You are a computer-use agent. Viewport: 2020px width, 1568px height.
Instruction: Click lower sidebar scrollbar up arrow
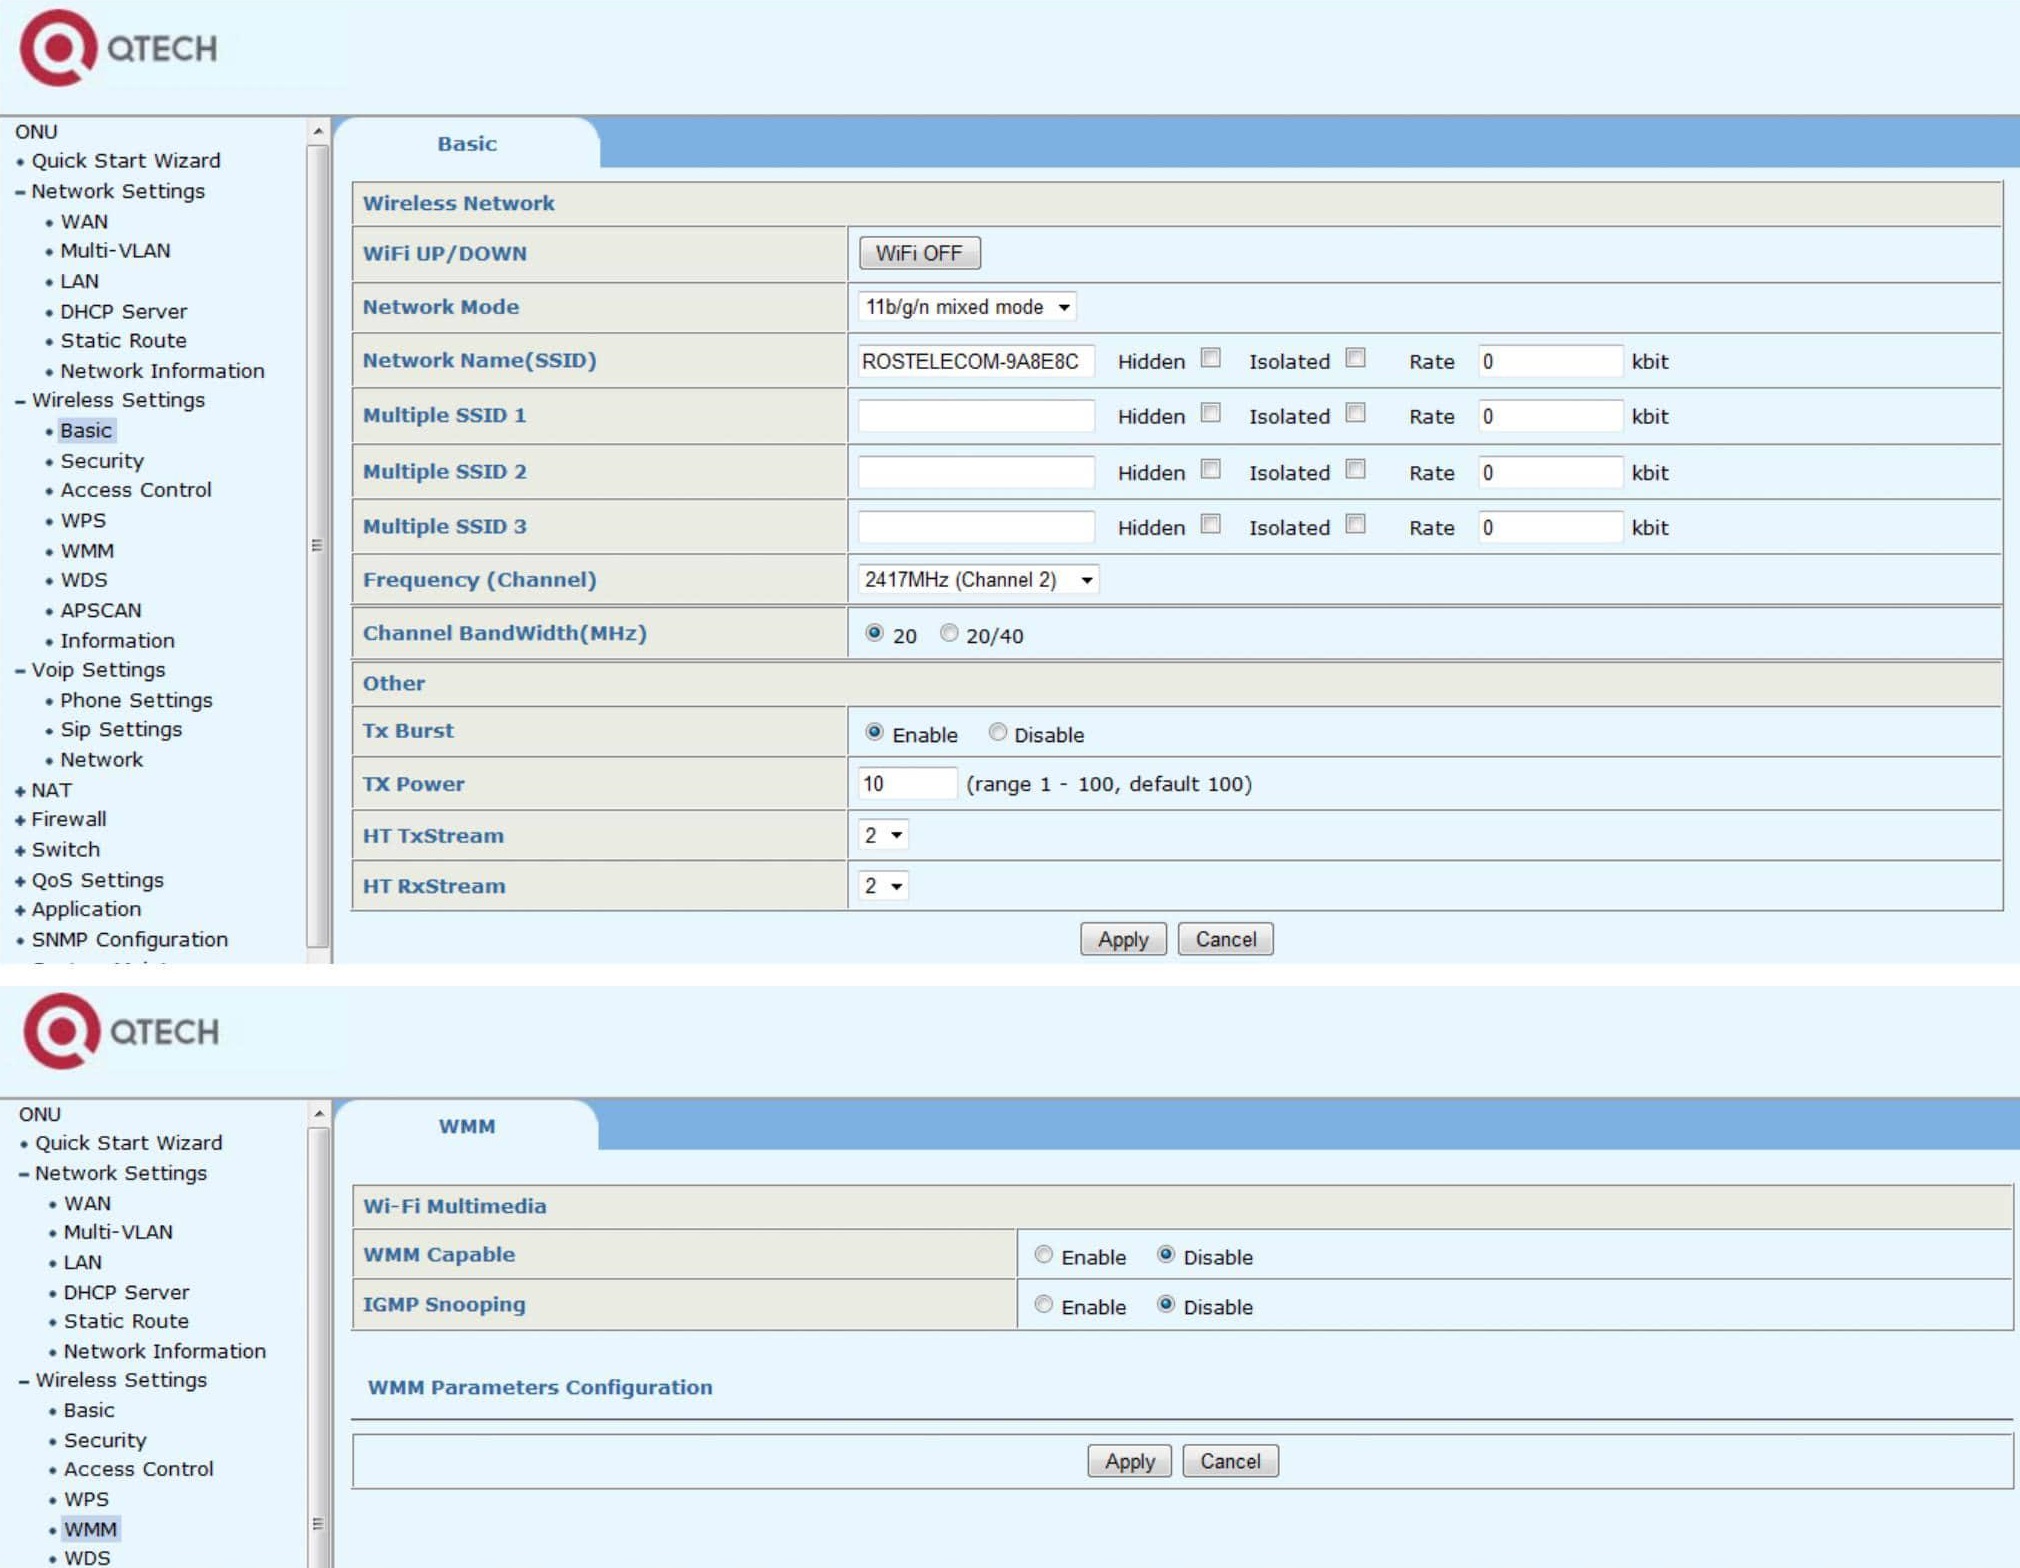318,1113
